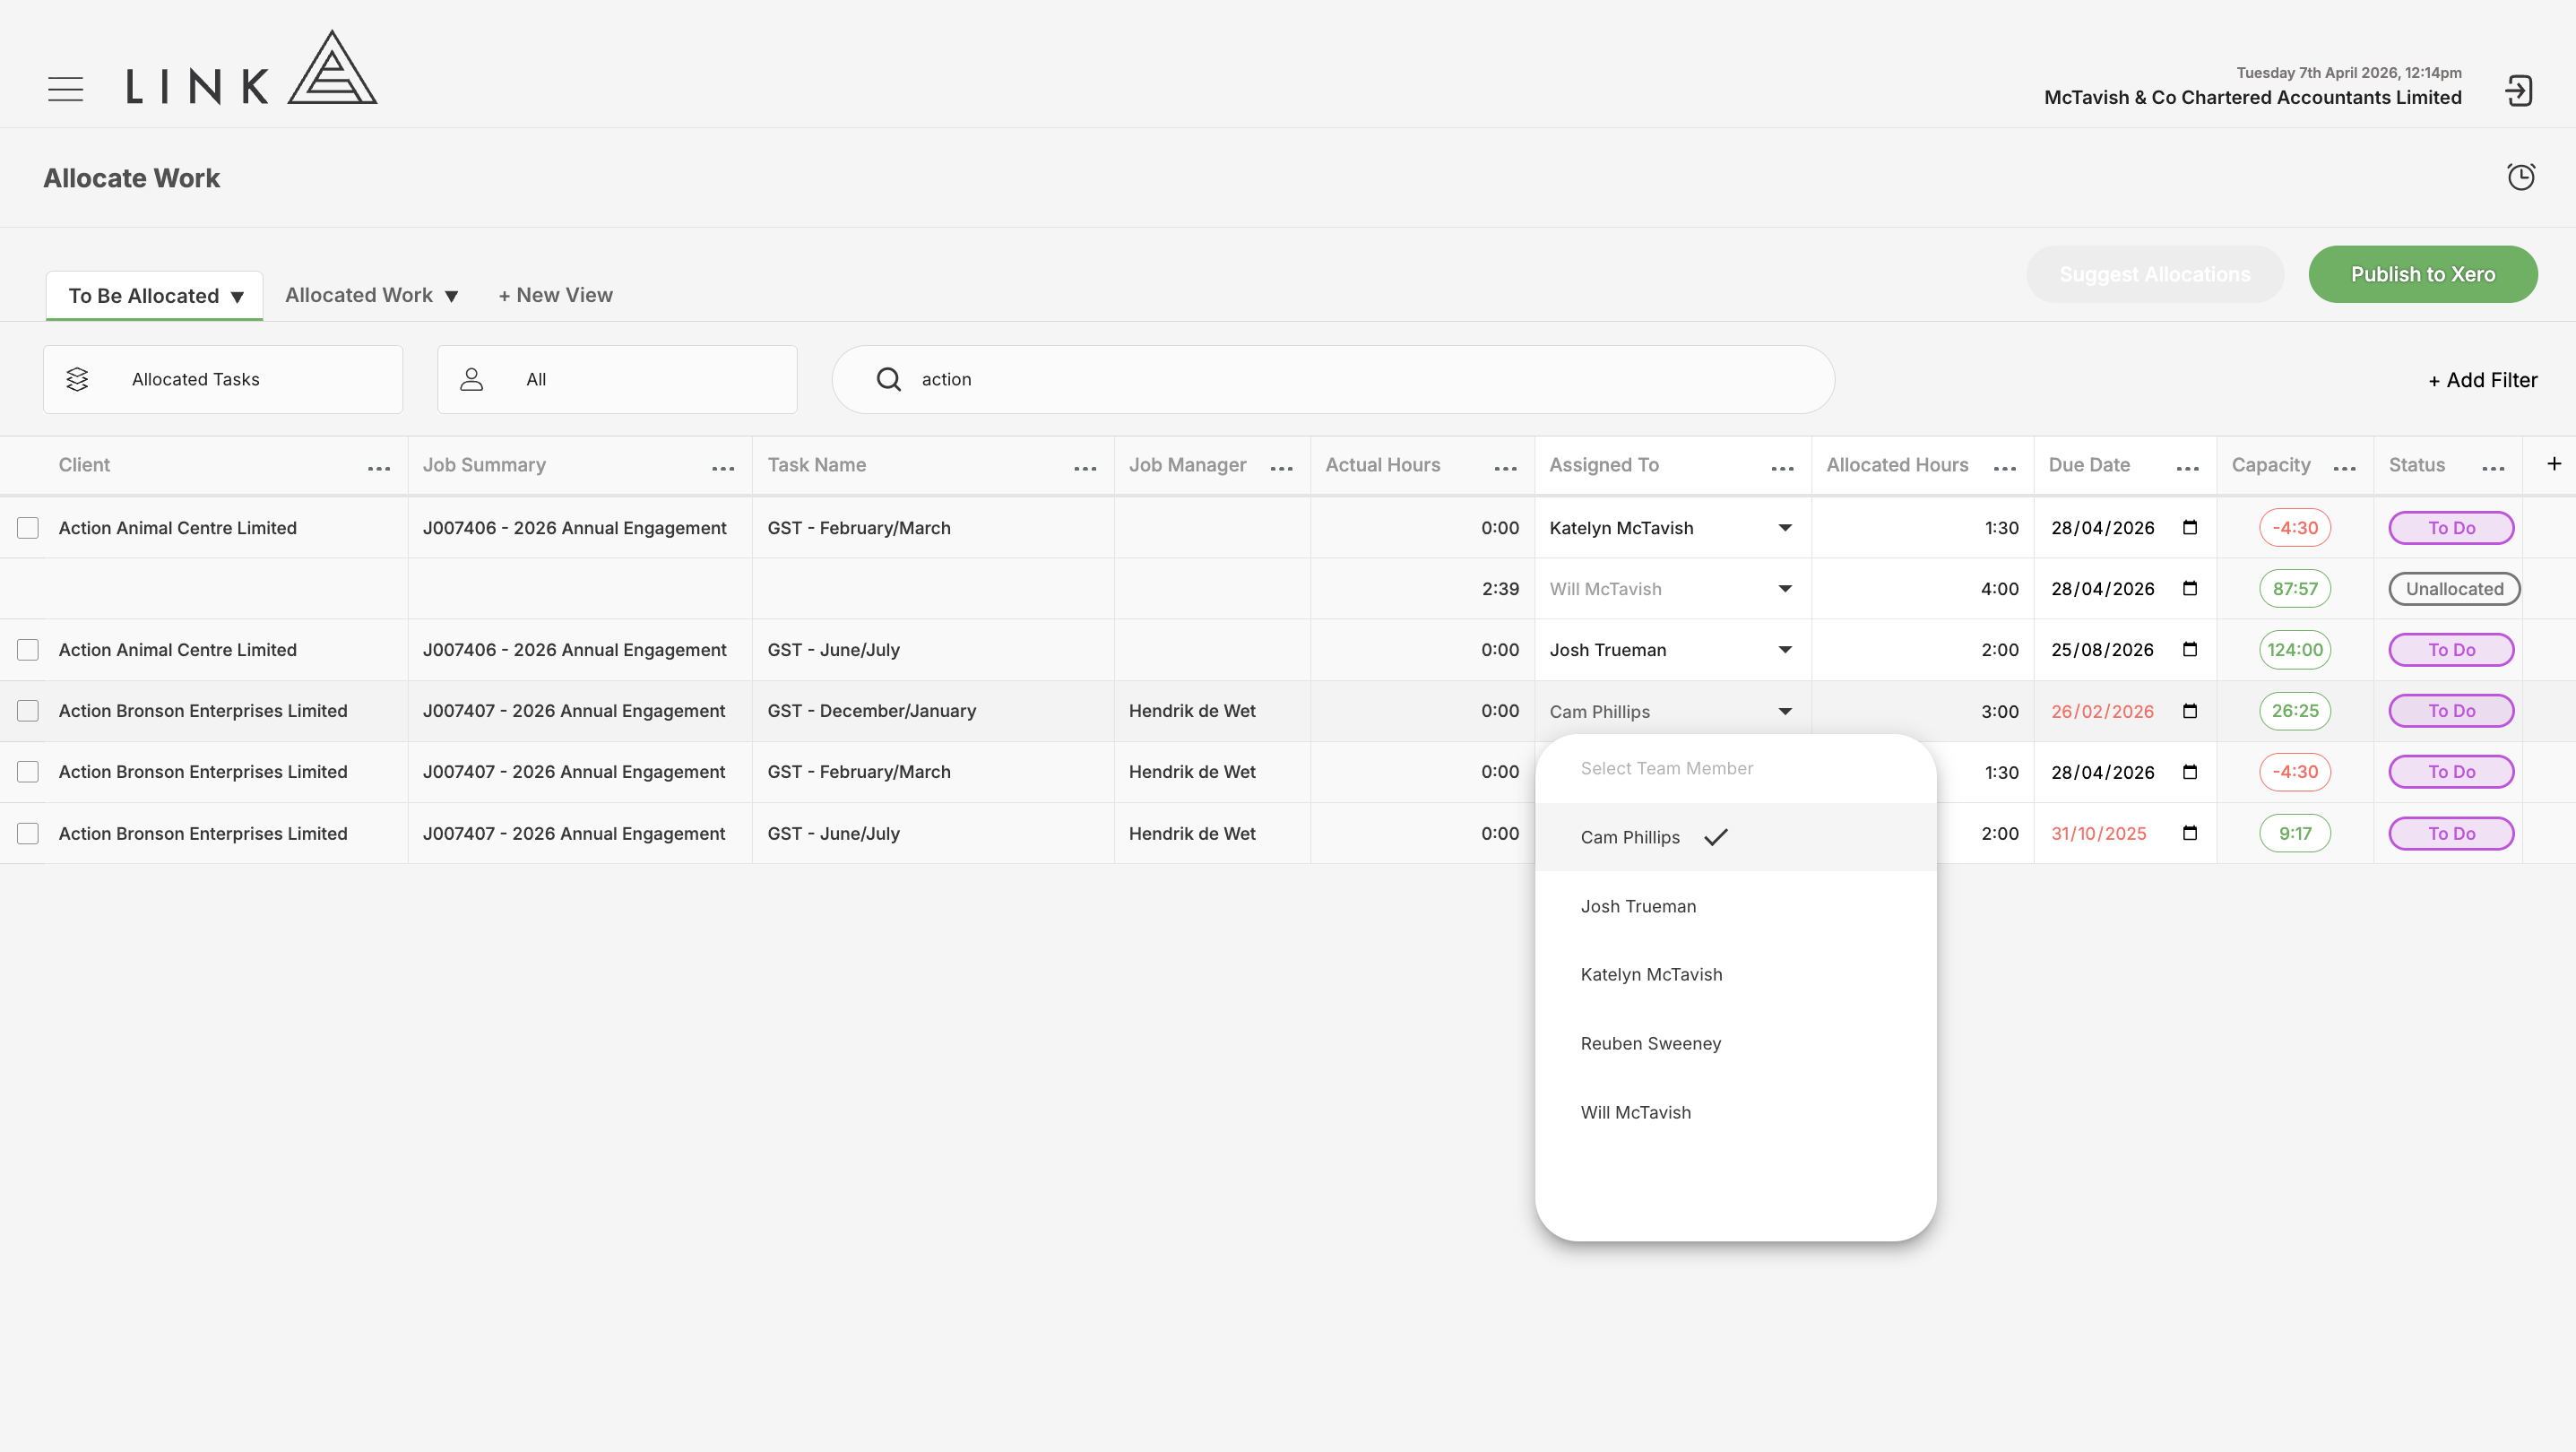Open Actual Hours column options menu
Viewport: 2576px width, 1452px height.
point(1505,468)
